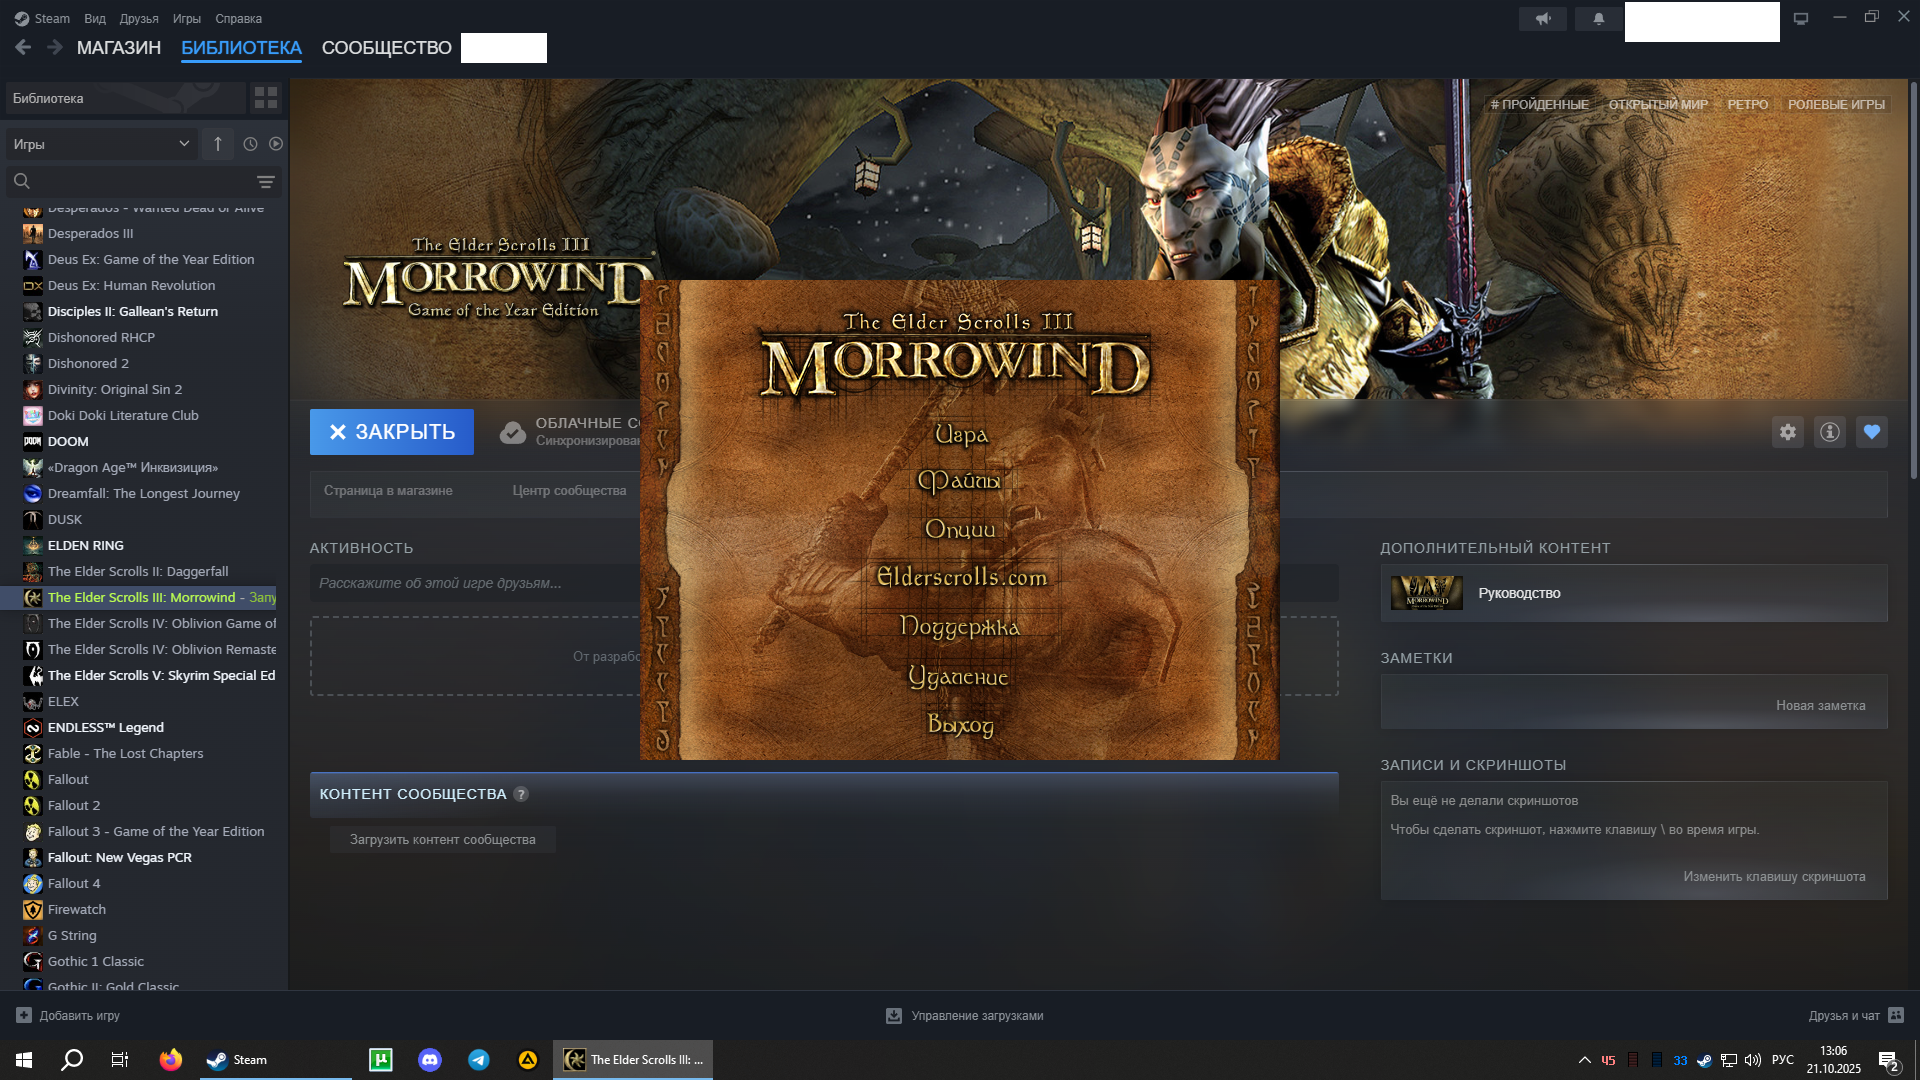The image size is (1920, 1080).
Task: Open the Steam menu
Action: (x=43, y=19)
